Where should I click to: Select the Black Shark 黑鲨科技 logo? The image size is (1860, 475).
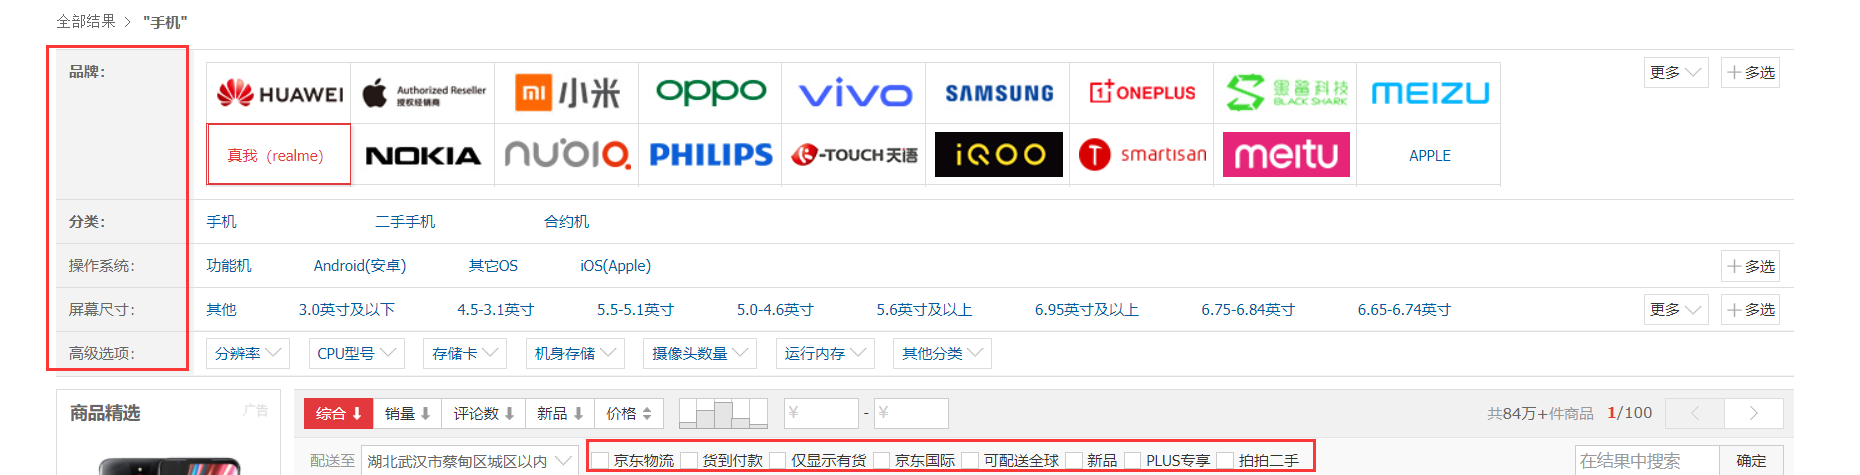click(1287, 93)
